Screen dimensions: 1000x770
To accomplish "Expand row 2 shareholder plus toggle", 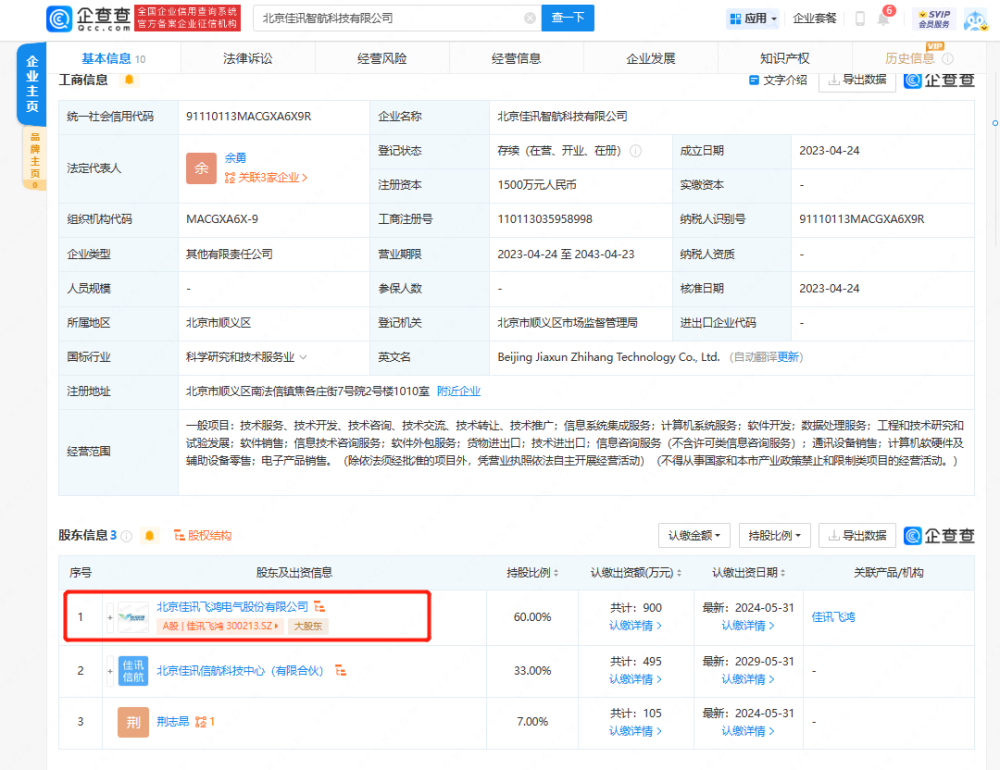I will [x=110, y=671].
